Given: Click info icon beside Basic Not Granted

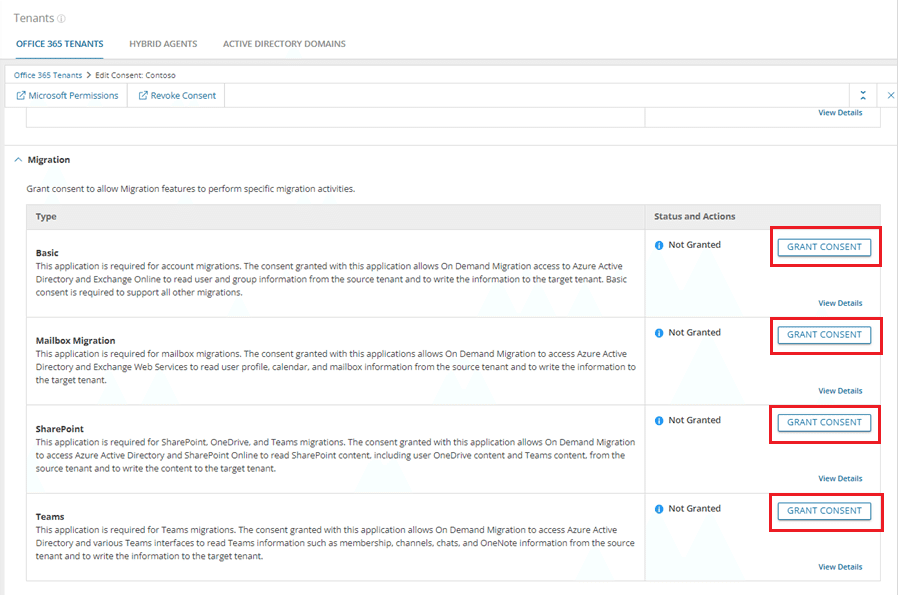Looking at the screenshot, I should pyautogui.click(x=659, y=245).
